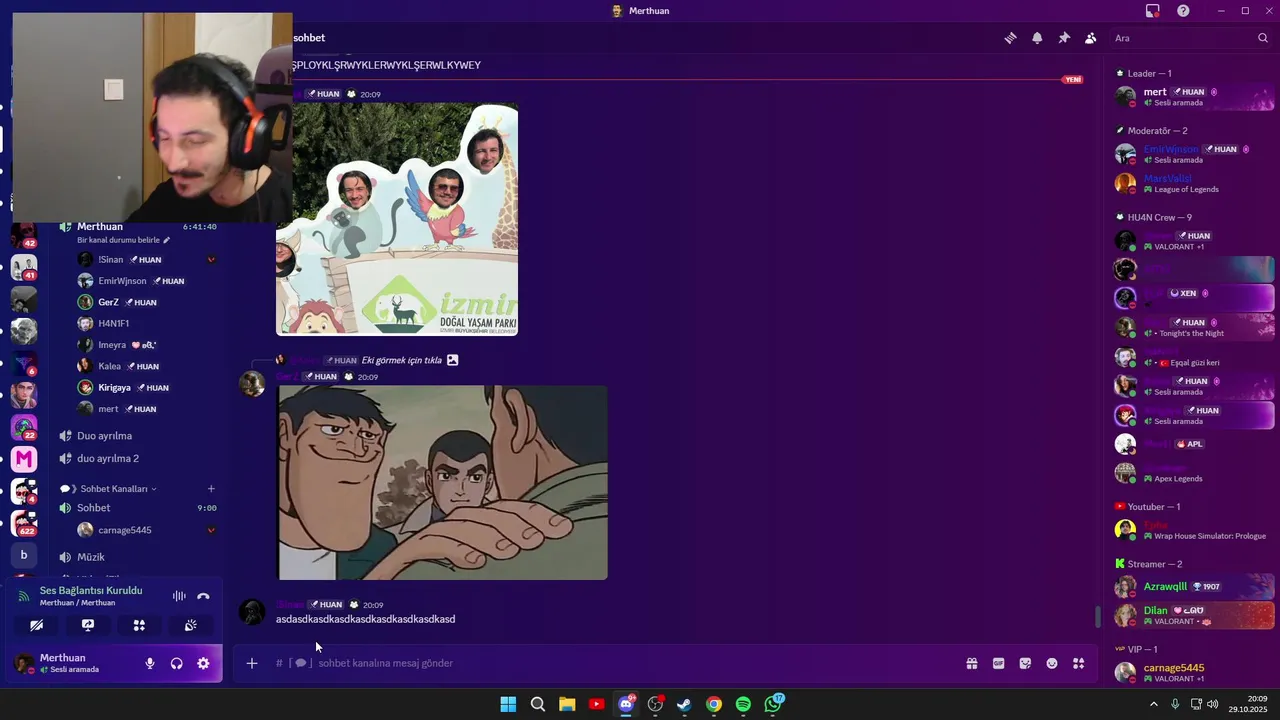1280x720 pixels.
Task: Open the server icon labeled b
Action: tap(24, 554)
